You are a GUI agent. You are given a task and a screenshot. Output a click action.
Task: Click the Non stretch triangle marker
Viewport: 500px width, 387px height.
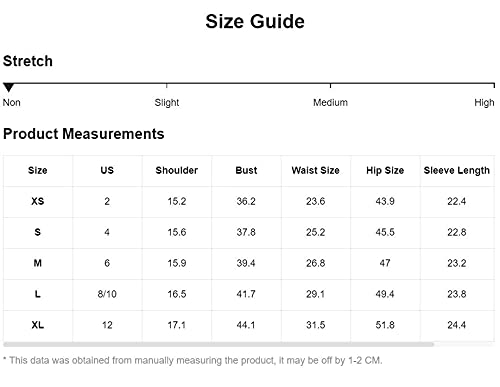9,88
